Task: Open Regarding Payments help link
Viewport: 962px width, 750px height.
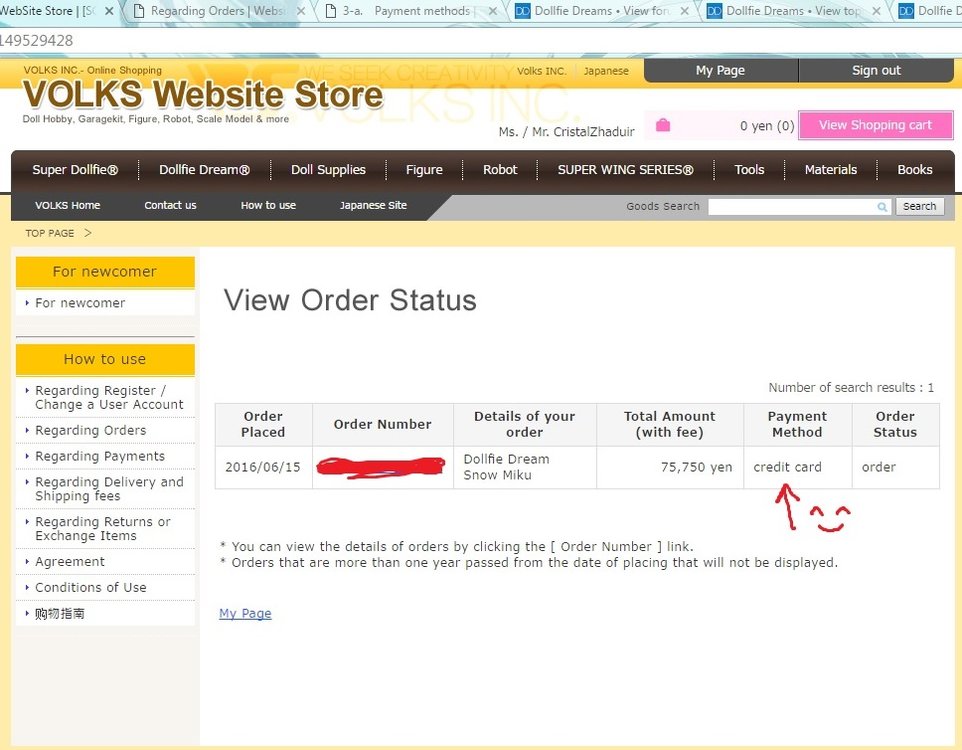Action: coord(100,456)
